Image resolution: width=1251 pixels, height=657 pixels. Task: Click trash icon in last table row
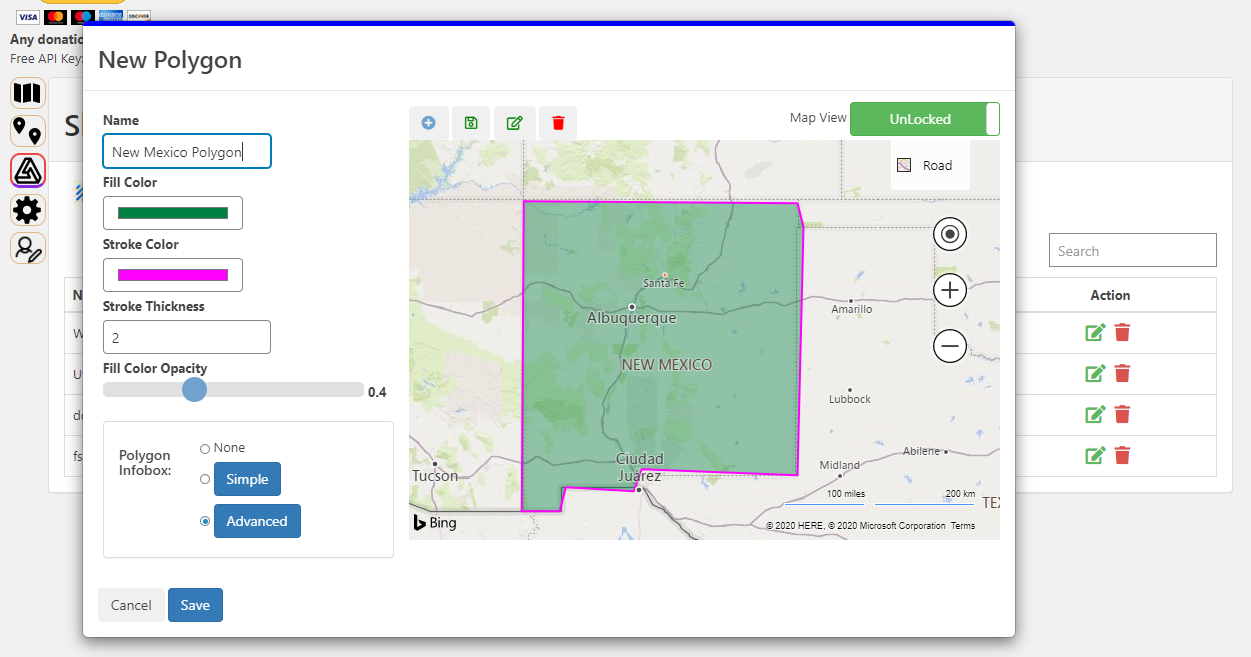tap(1122, 456)
